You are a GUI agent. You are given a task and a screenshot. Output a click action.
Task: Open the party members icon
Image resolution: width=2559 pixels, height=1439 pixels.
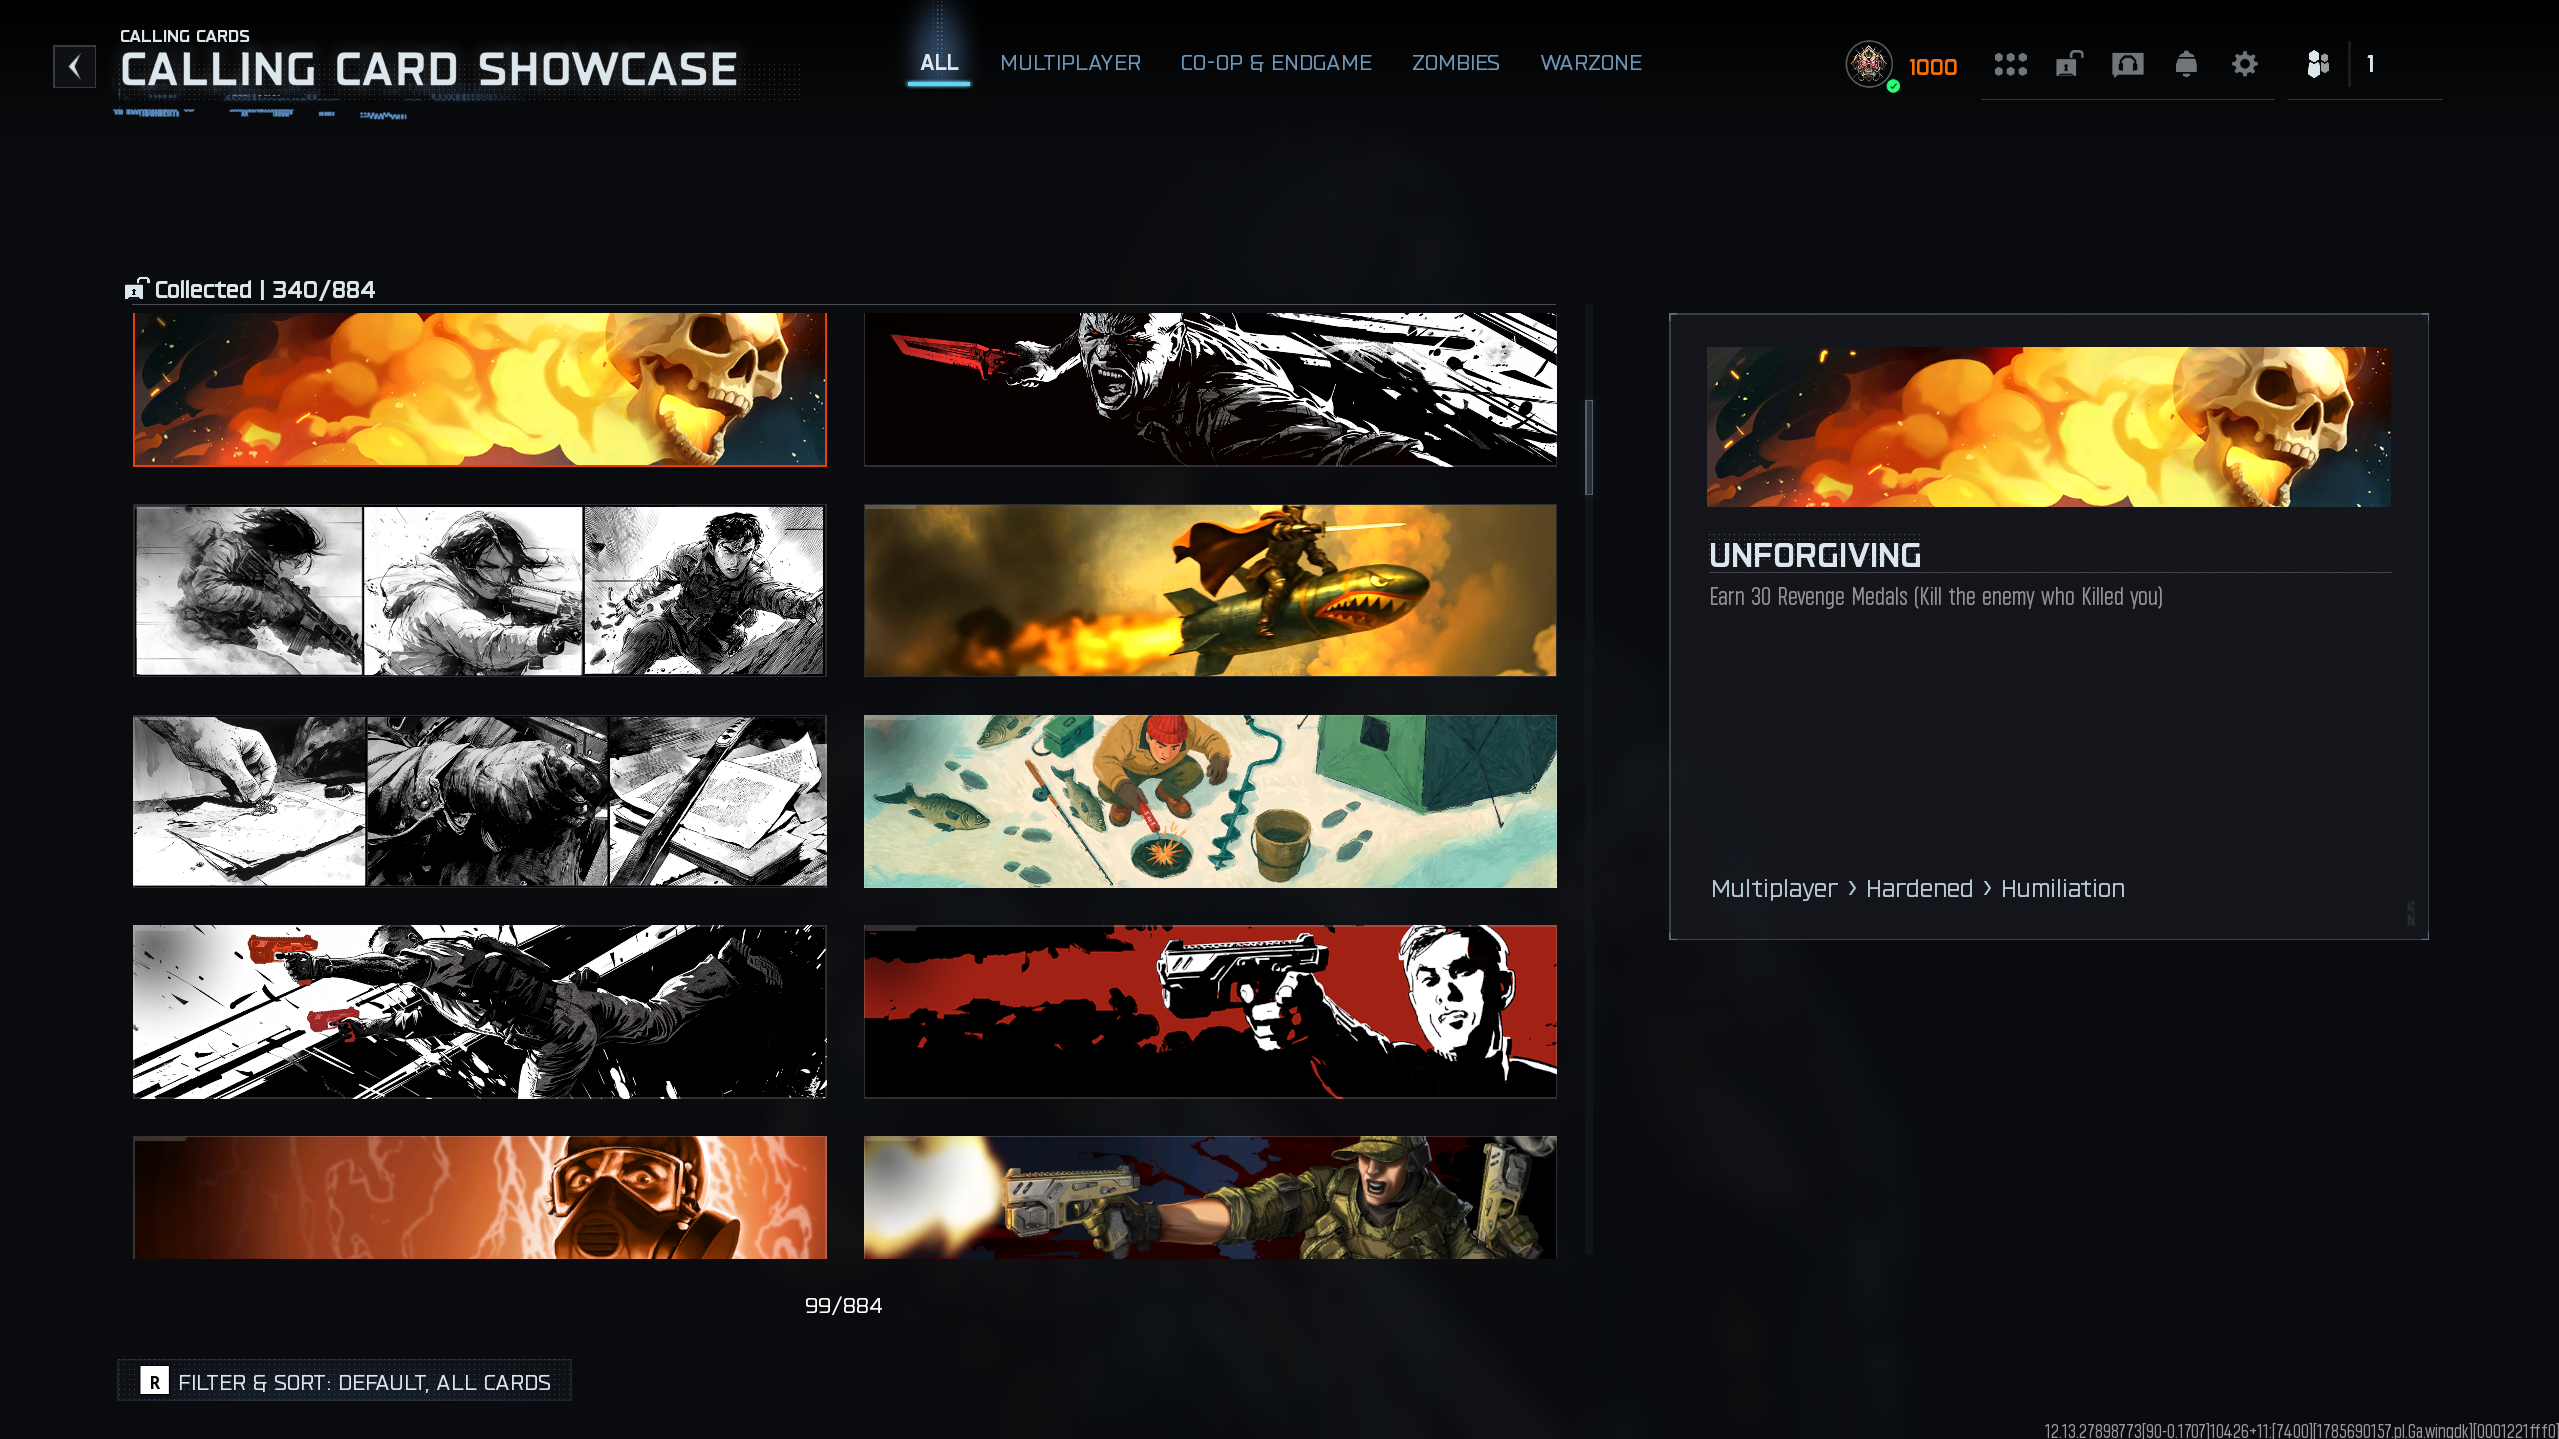click(x=2318, y=65)
